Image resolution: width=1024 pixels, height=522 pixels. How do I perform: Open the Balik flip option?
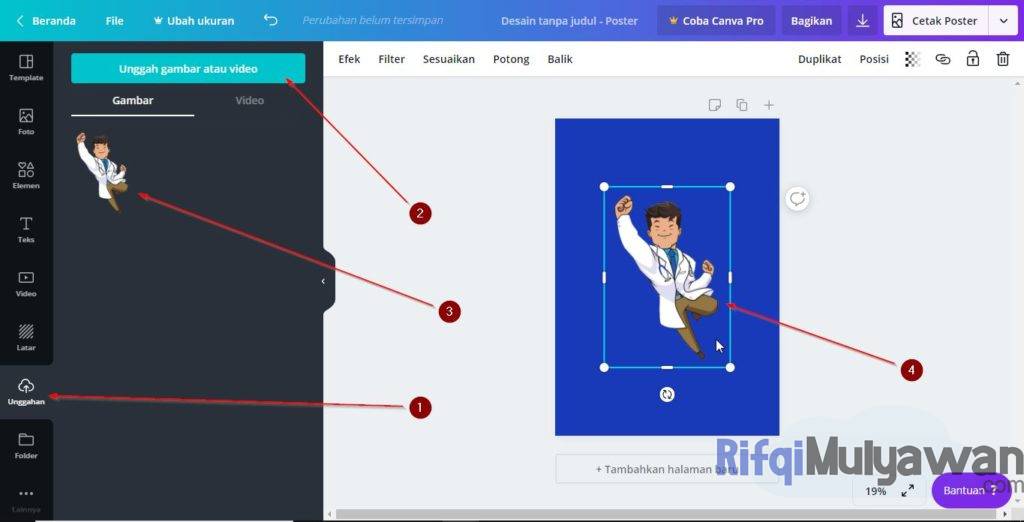pyautogui.click(x=560, y=59)
